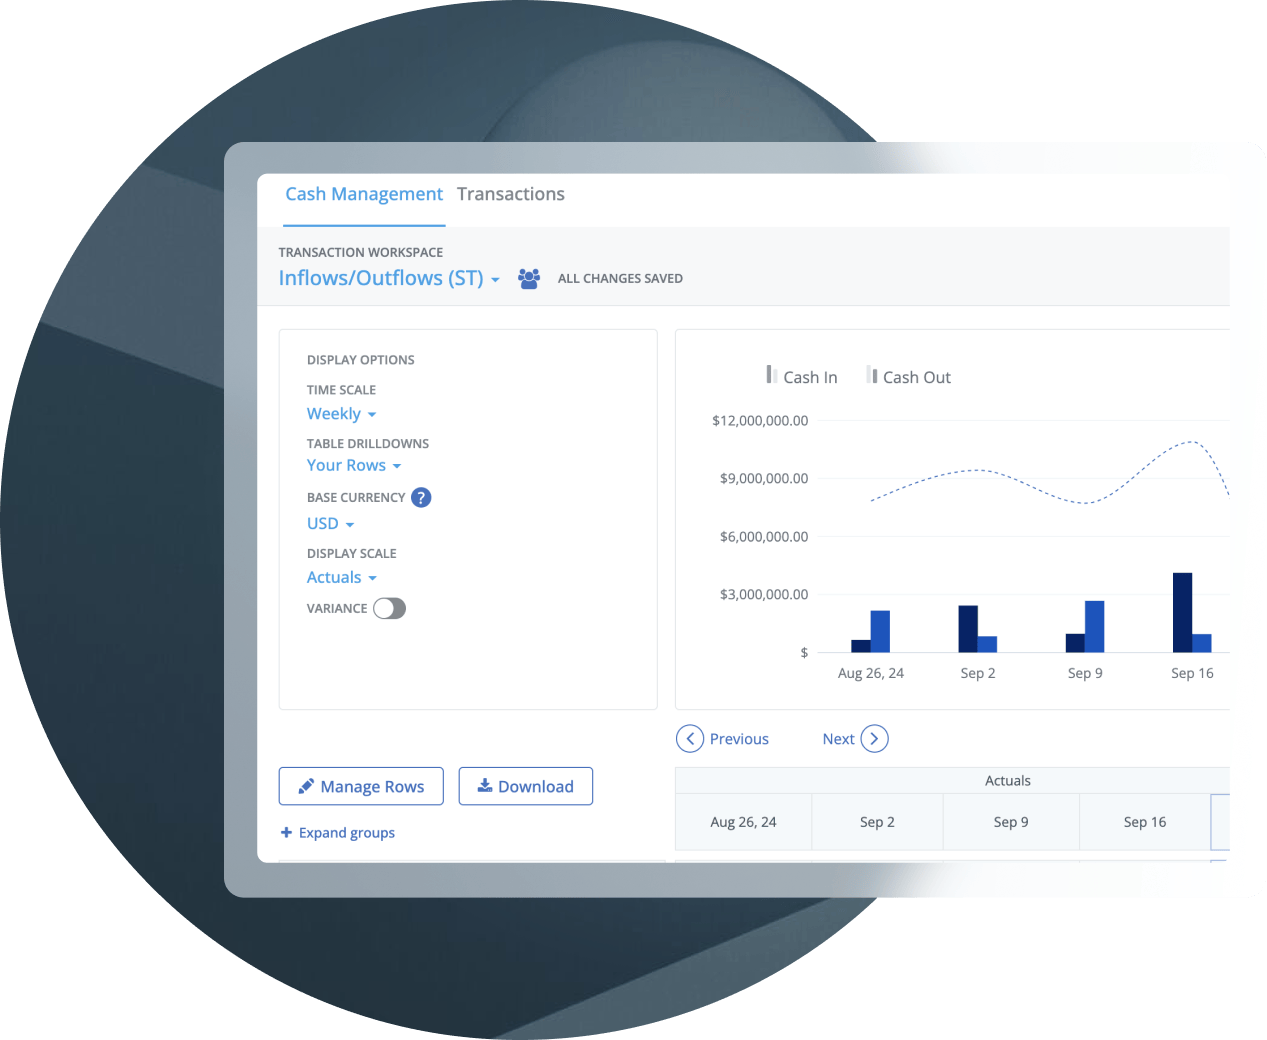Select the Cash Management tab
This screenshot has width=1267, height=1040.
click(364, 194)
